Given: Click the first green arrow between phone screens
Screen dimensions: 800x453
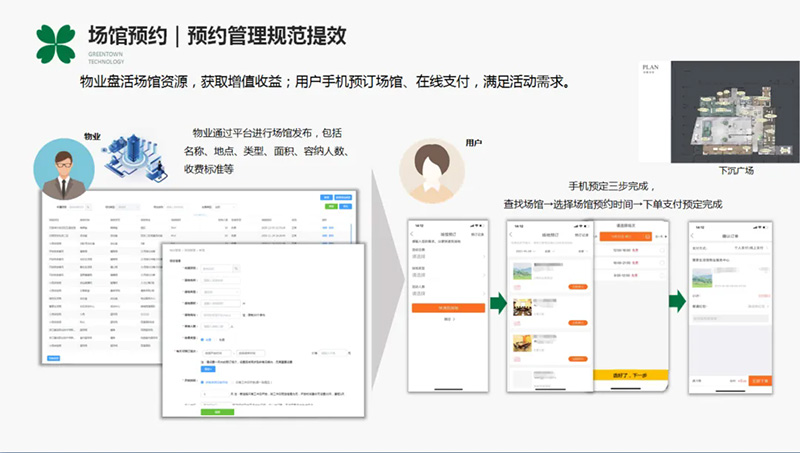Looking at the screenshot, I should pos(499,303).
